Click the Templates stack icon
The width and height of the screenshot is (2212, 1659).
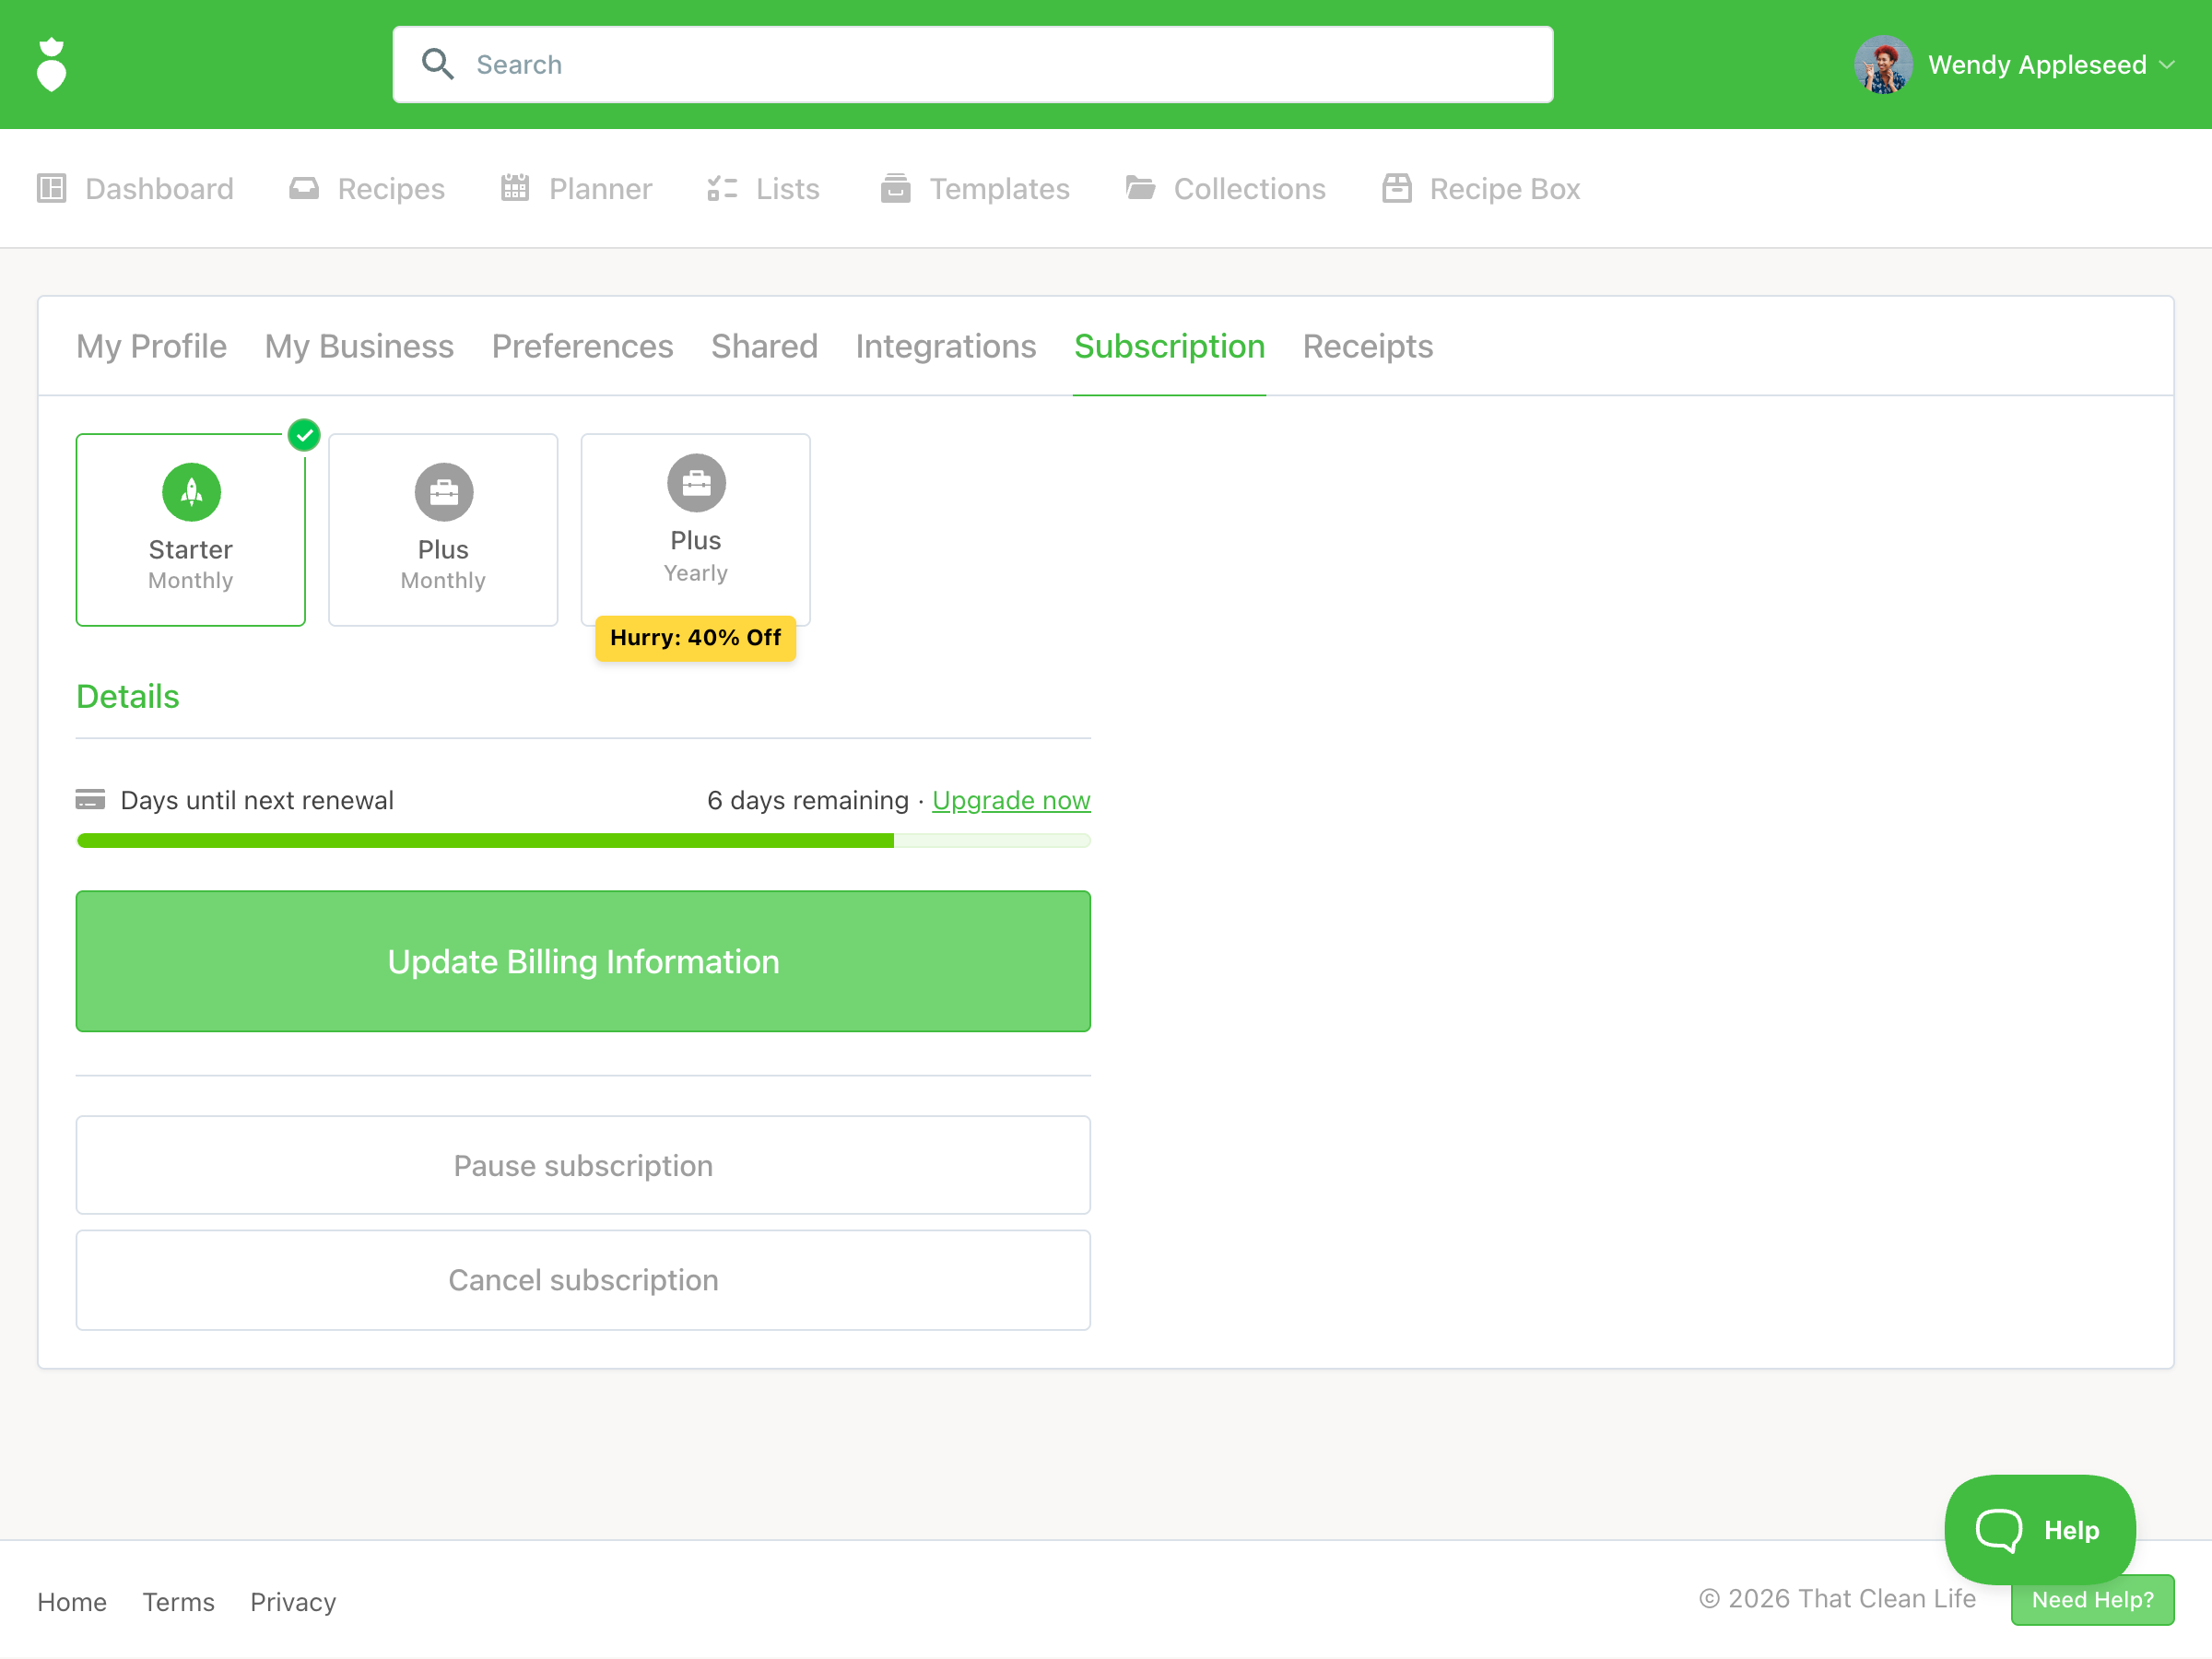(x=895, y=188)
